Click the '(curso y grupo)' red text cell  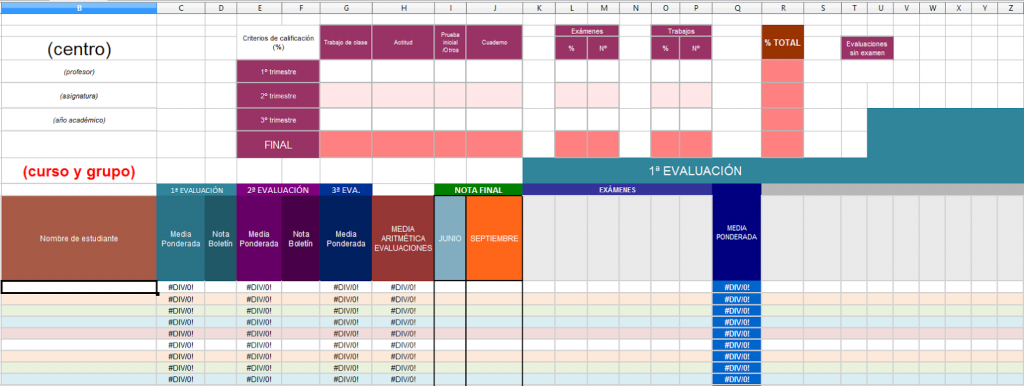(x=79, y=172)
